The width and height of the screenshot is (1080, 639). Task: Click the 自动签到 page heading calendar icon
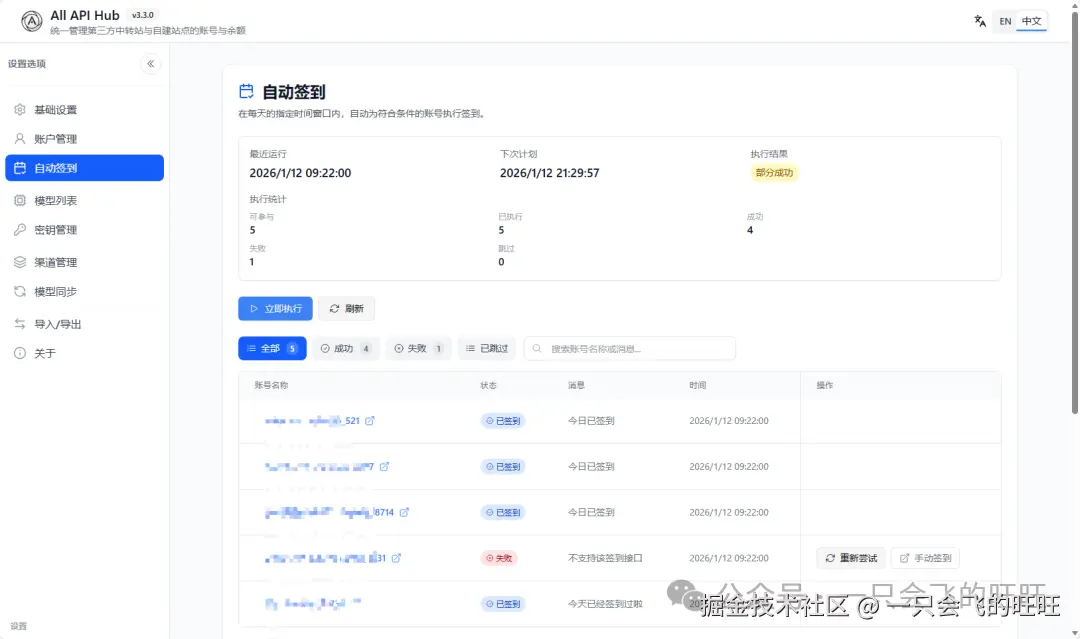coord(246,91)
